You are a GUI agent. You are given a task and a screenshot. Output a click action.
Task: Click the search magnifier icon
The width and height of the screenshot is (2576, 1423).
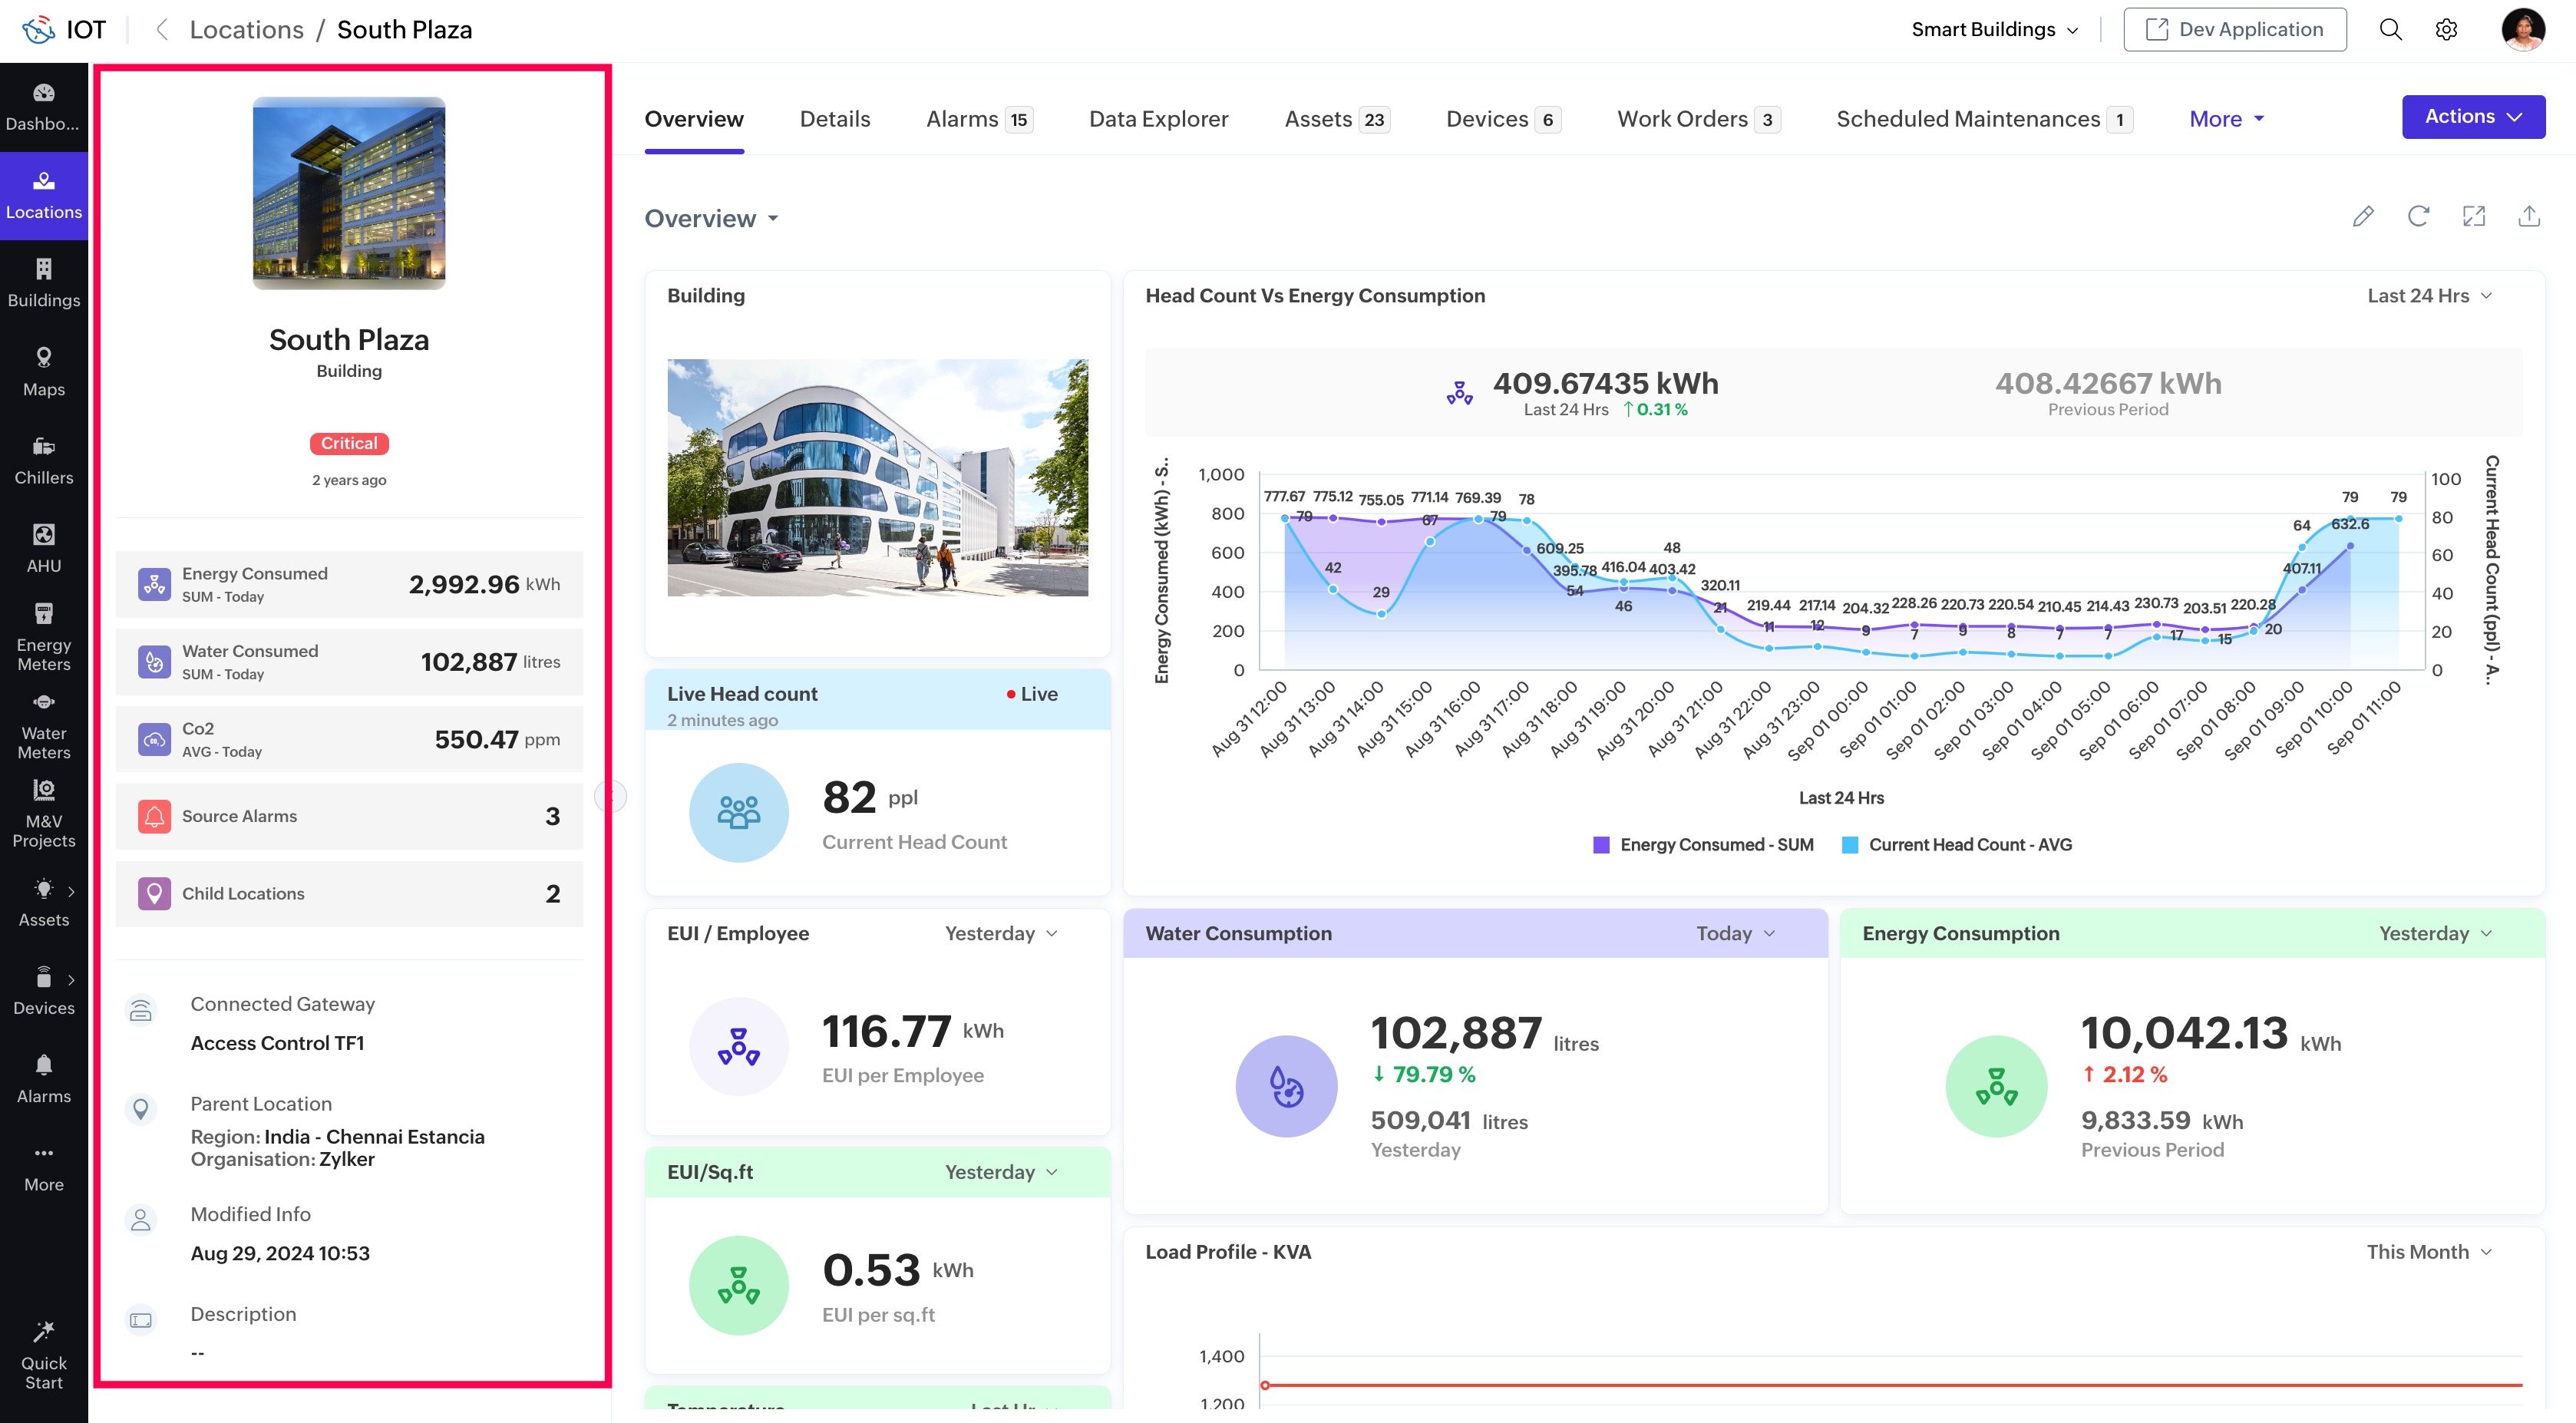click(x=2390, y=30)
